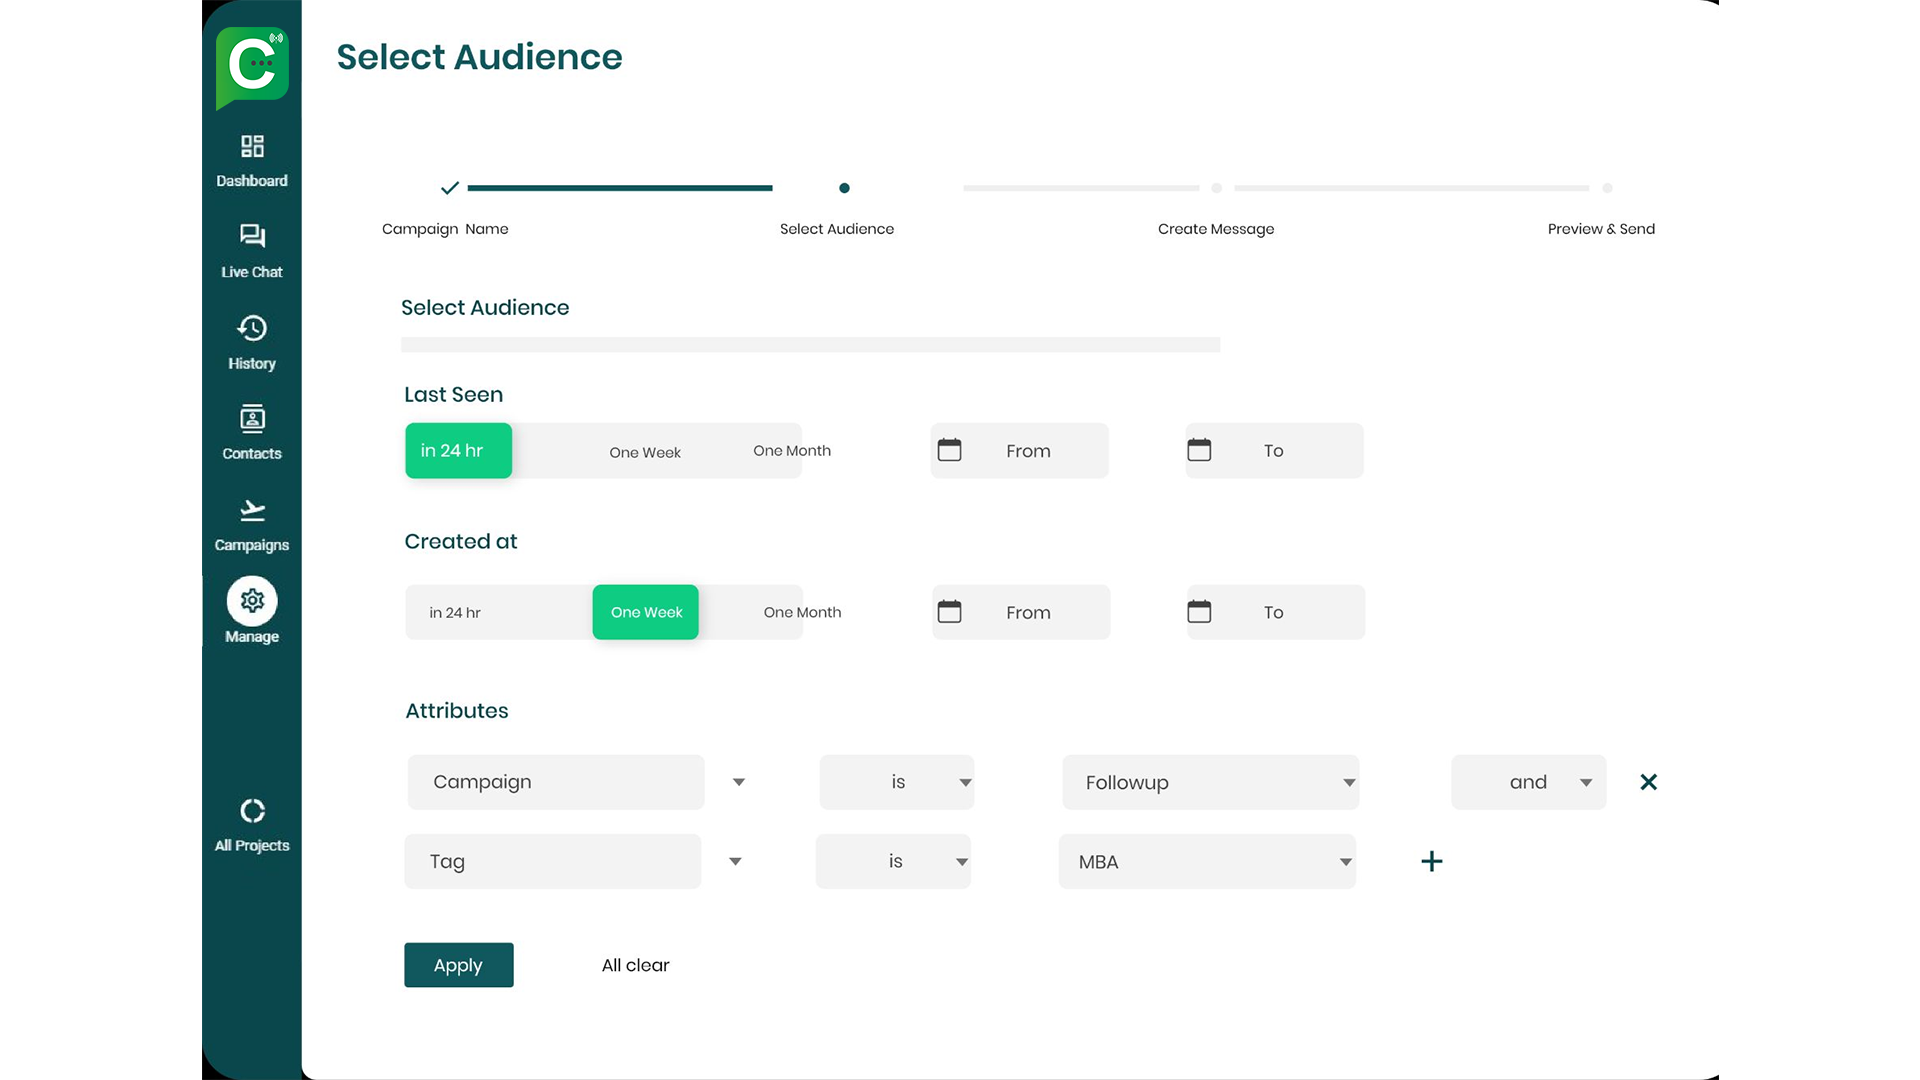Open All Projects in sidebar
This screenshot has height=1080, width=1920.
tap(252, 811)
